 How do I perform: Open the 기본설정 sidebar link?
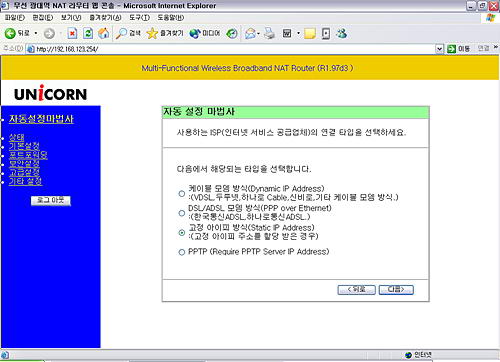pyautogui.click(x=24, y=146)
